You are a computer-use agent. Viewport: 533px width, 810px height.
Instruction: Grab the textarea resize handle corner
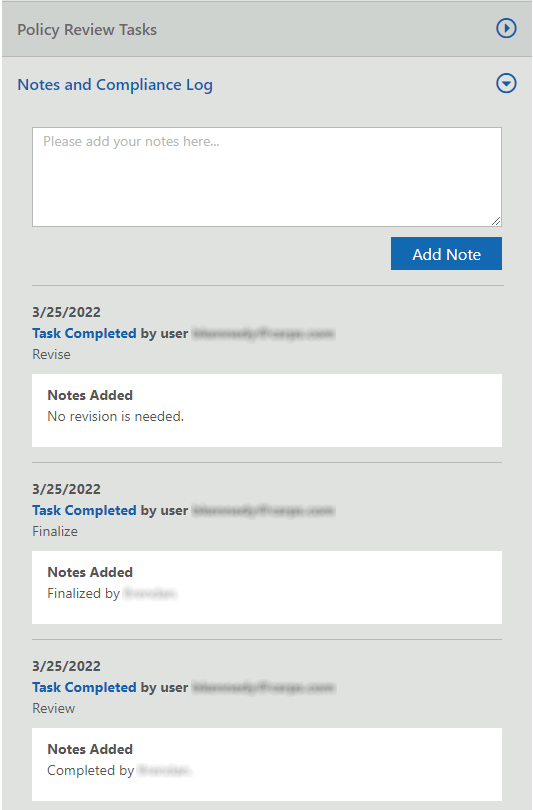(496, 221)
